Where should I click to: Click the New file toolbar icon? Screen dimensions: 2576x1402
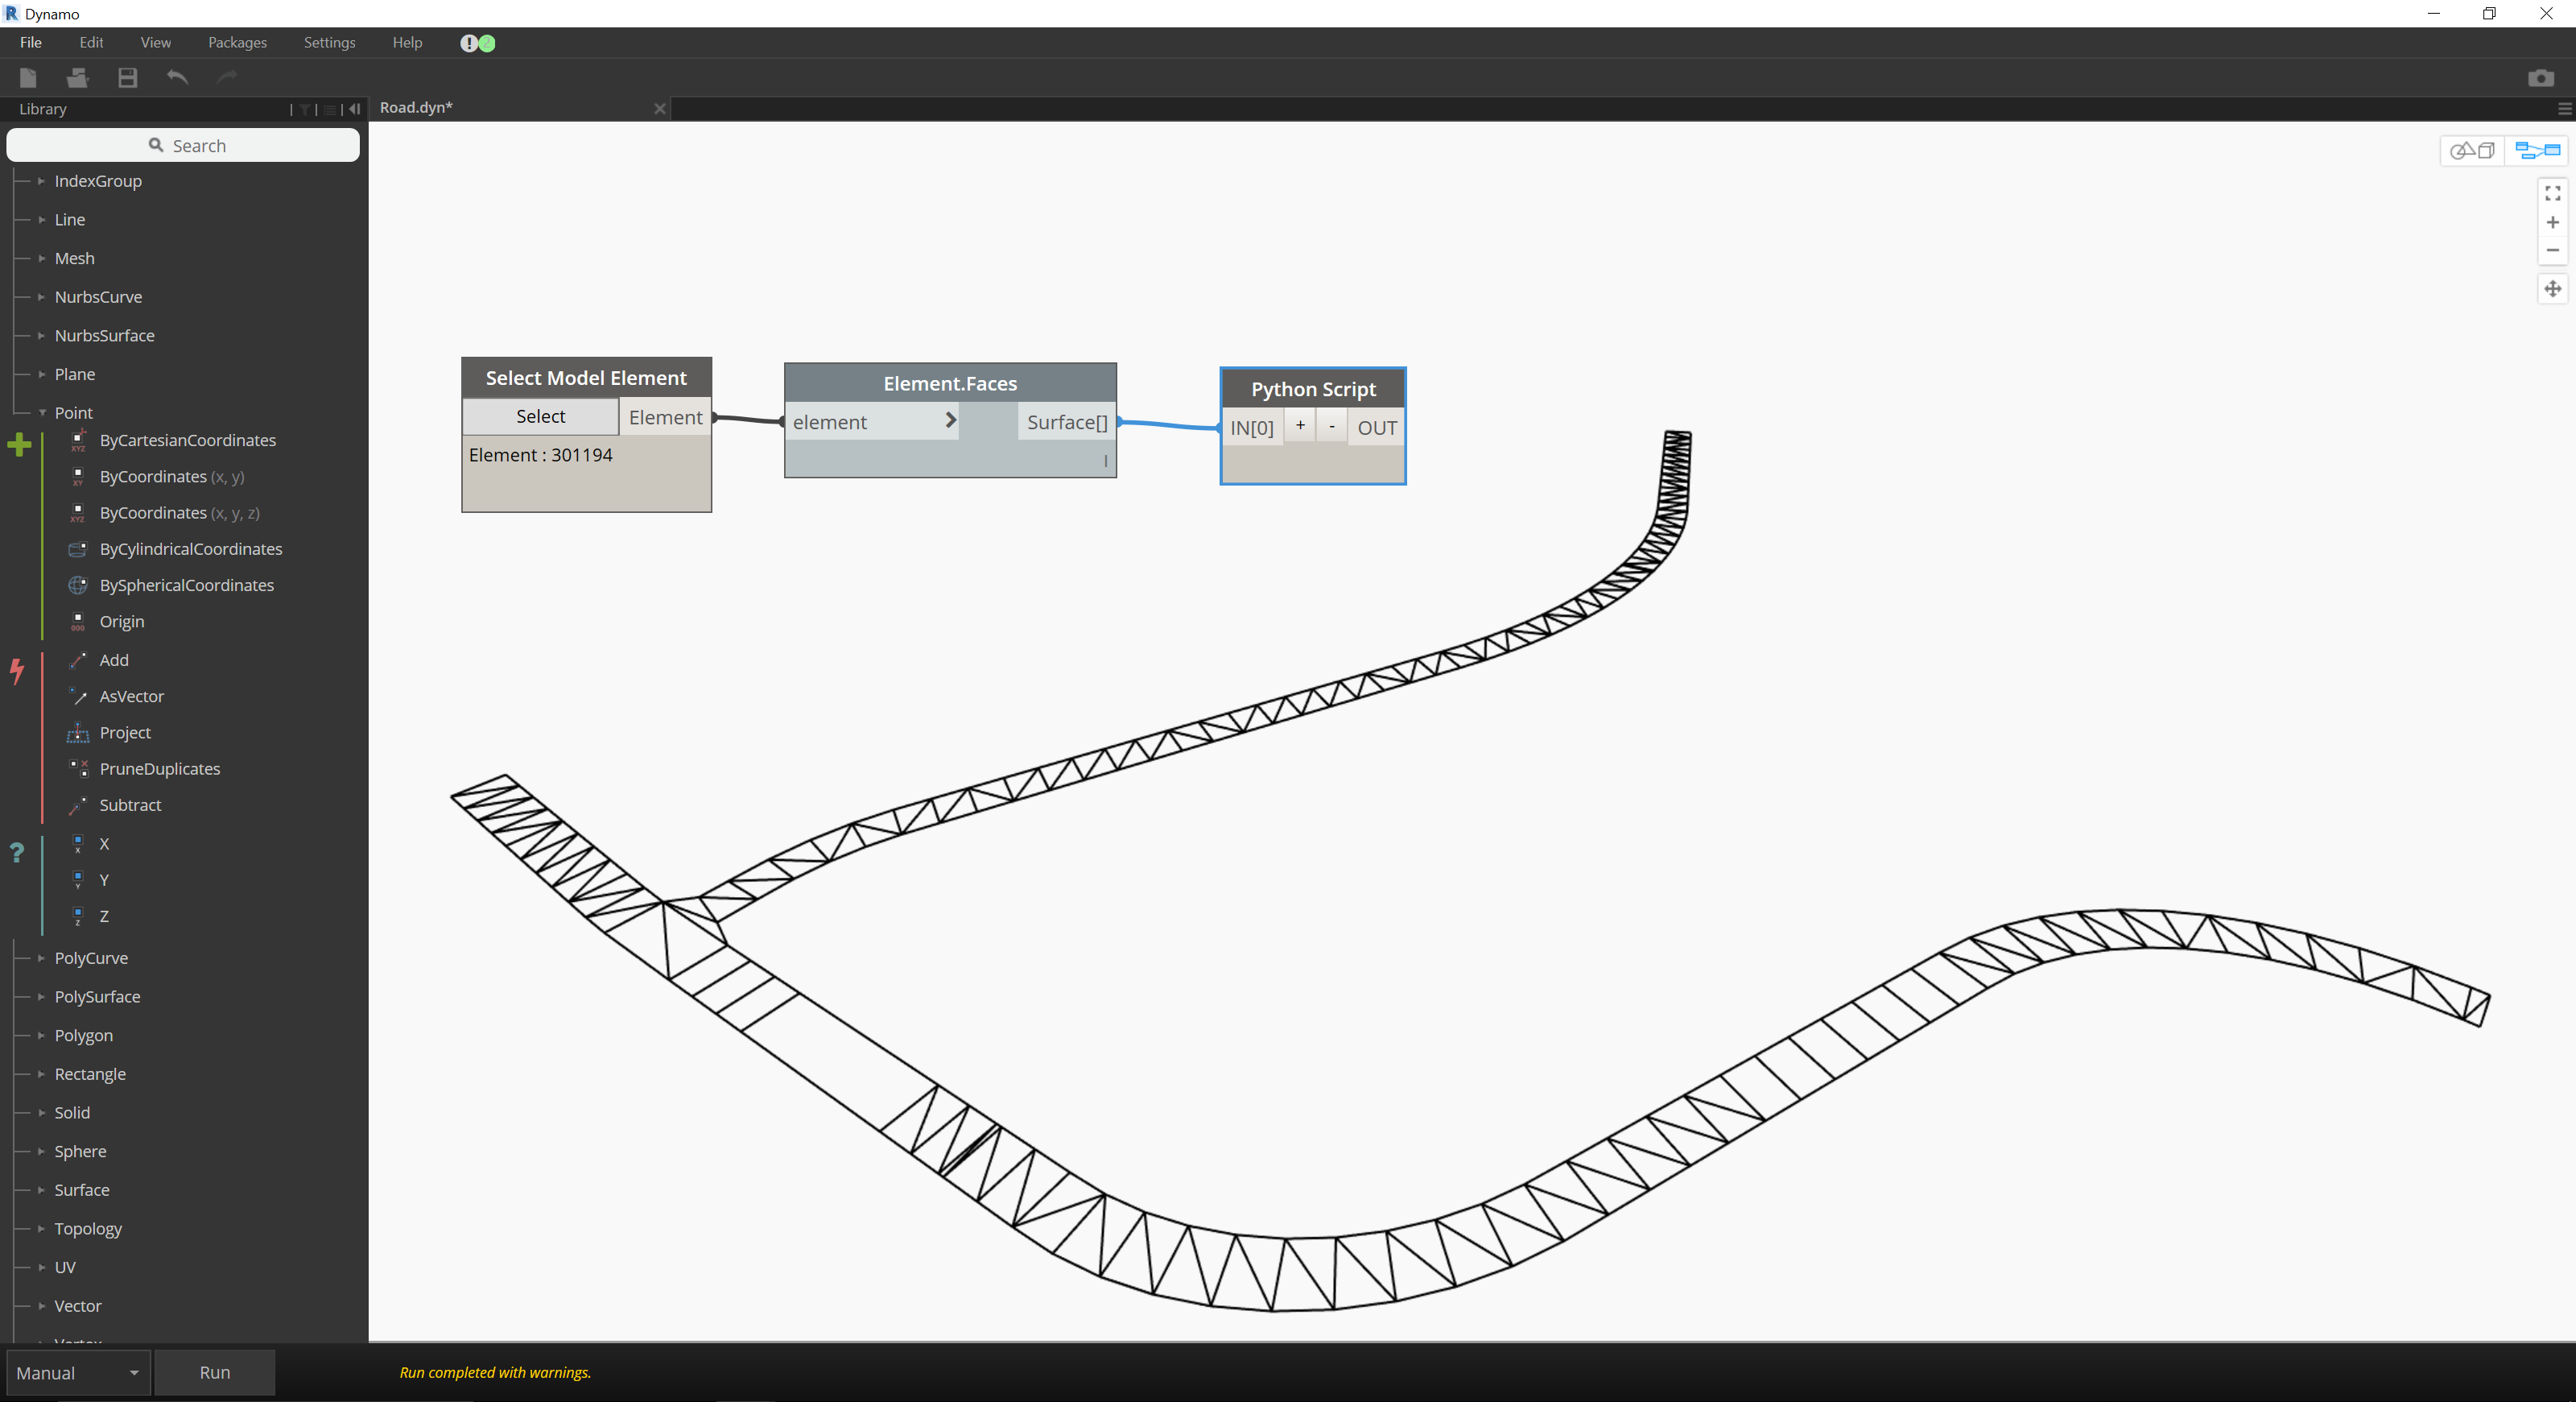point(28,77)
